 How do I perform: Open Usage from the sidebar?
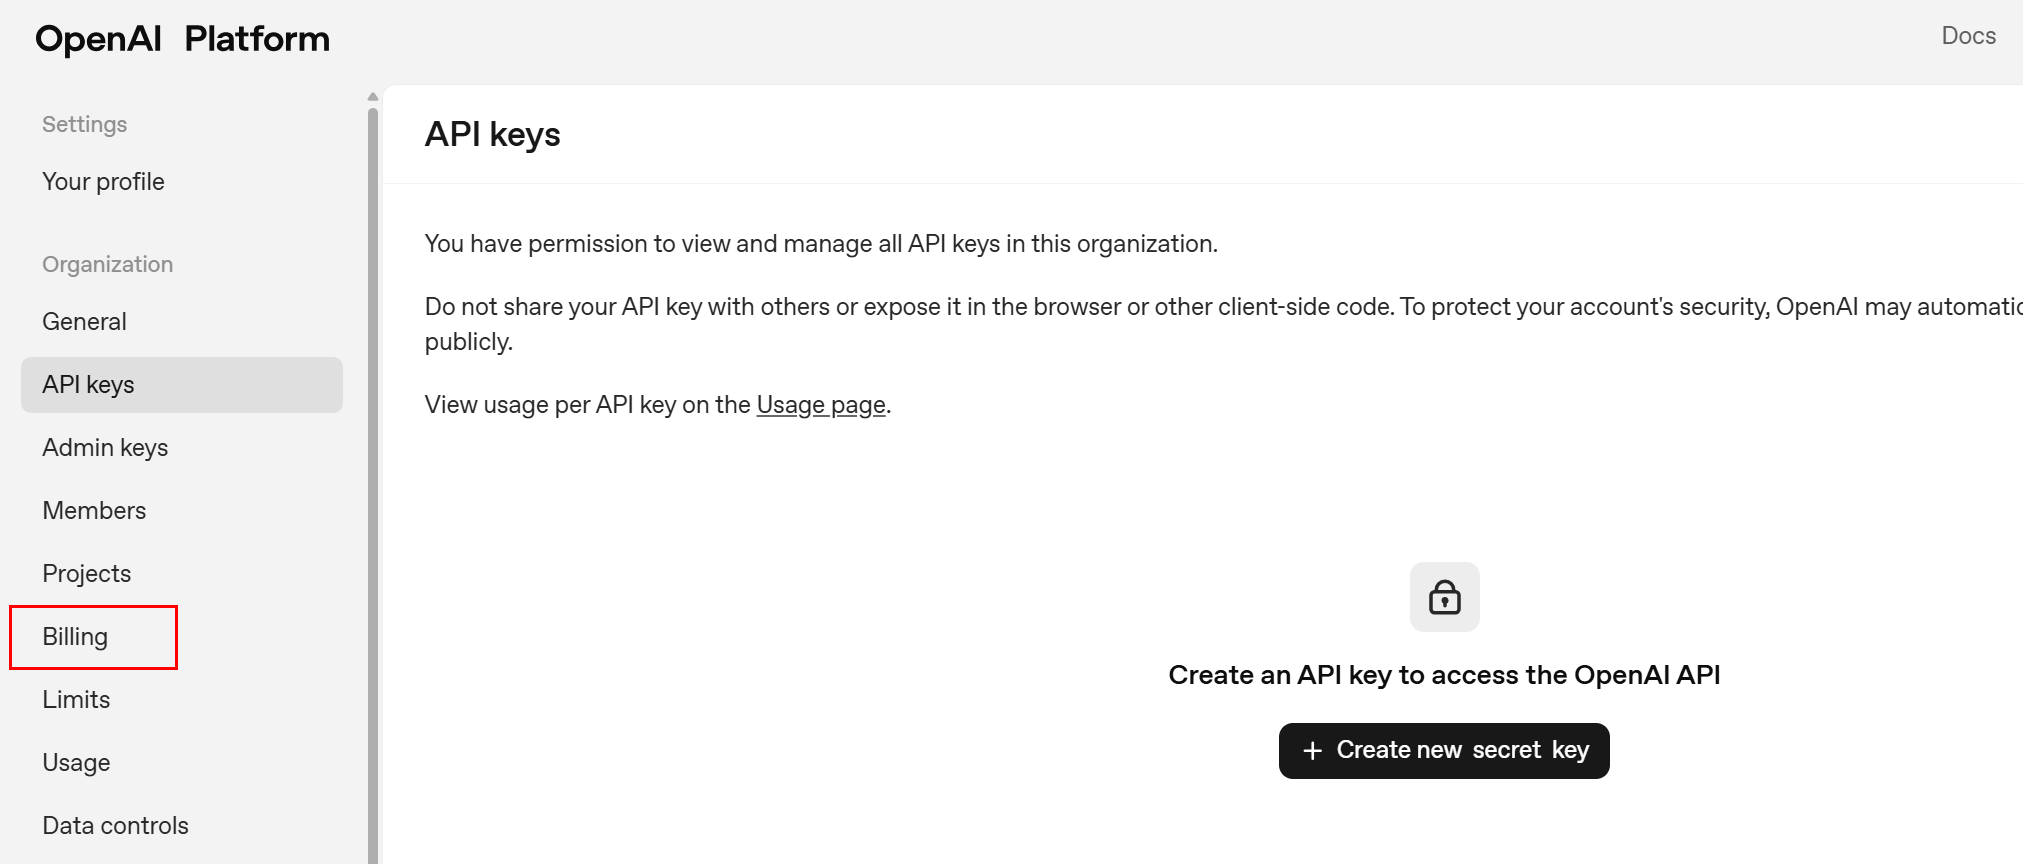coord(76,763)
